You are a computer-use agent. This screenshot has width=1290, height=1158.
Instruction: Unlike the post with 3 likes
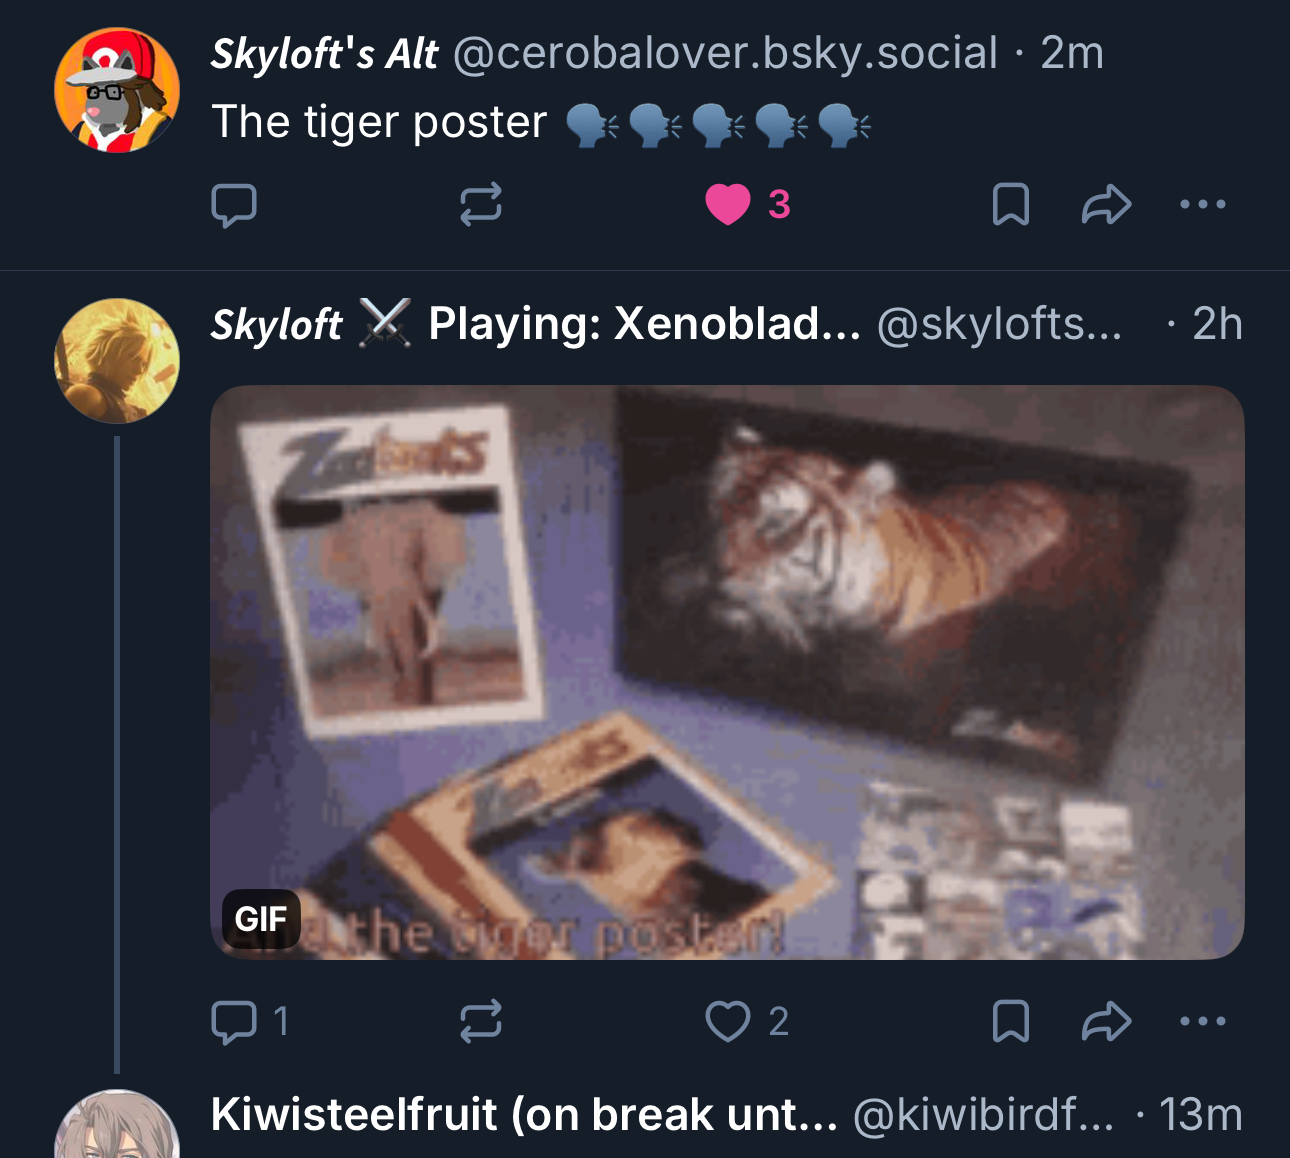[x=728, y=205]
